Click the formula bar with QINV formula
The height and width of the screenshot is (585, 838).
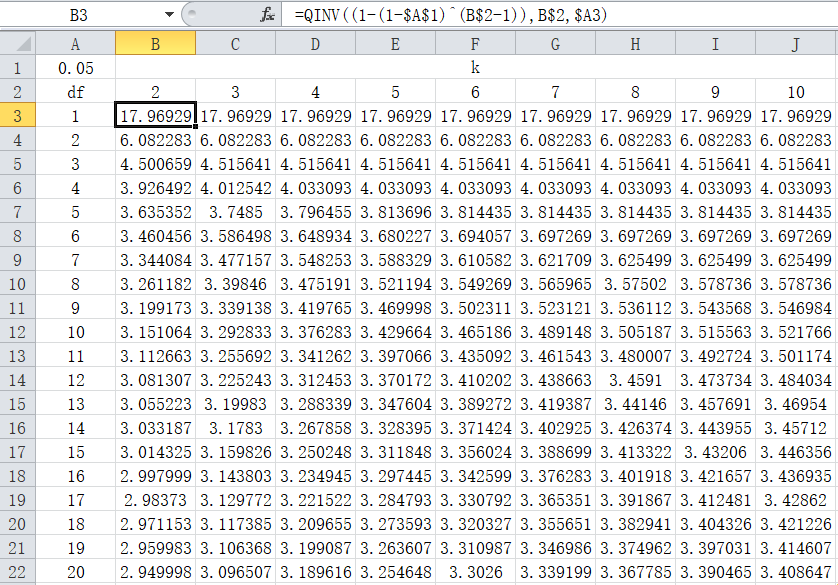coord(558,15)
